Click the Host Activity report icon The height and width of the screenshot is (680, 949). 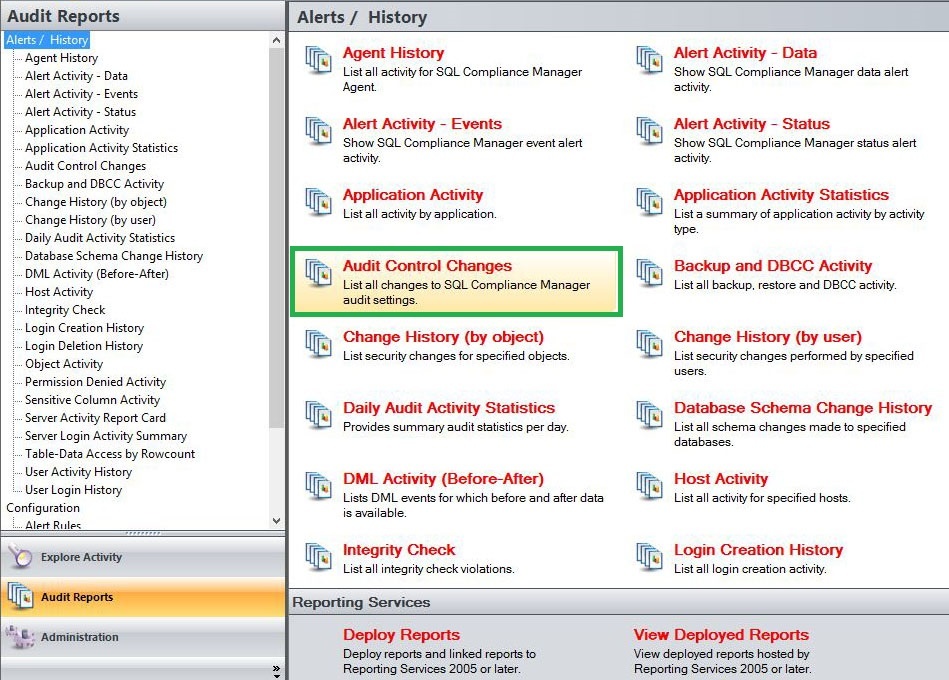(649, 485)
